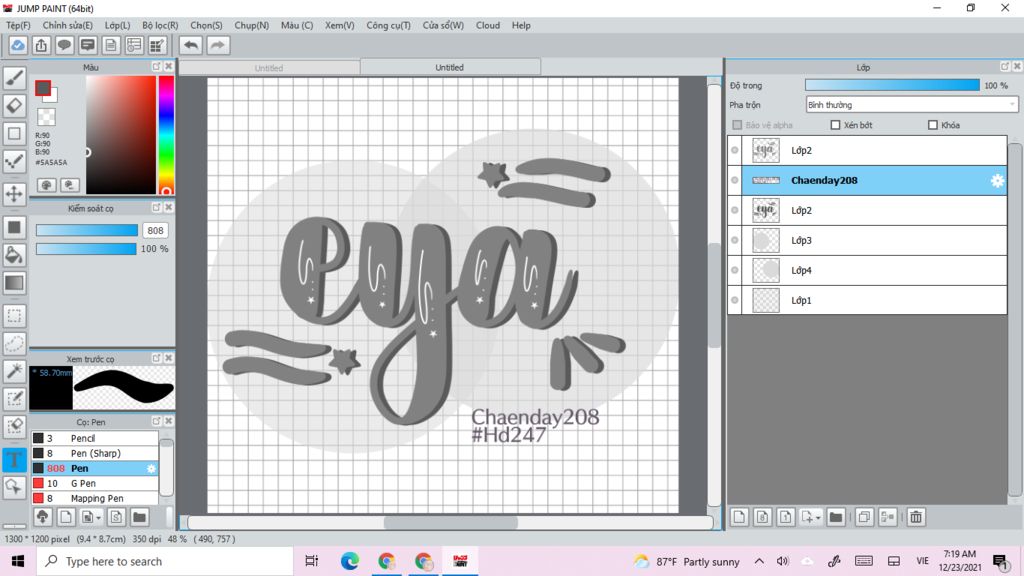Click the Chaenday208 layer thumbnail

(x=766, y=180)
